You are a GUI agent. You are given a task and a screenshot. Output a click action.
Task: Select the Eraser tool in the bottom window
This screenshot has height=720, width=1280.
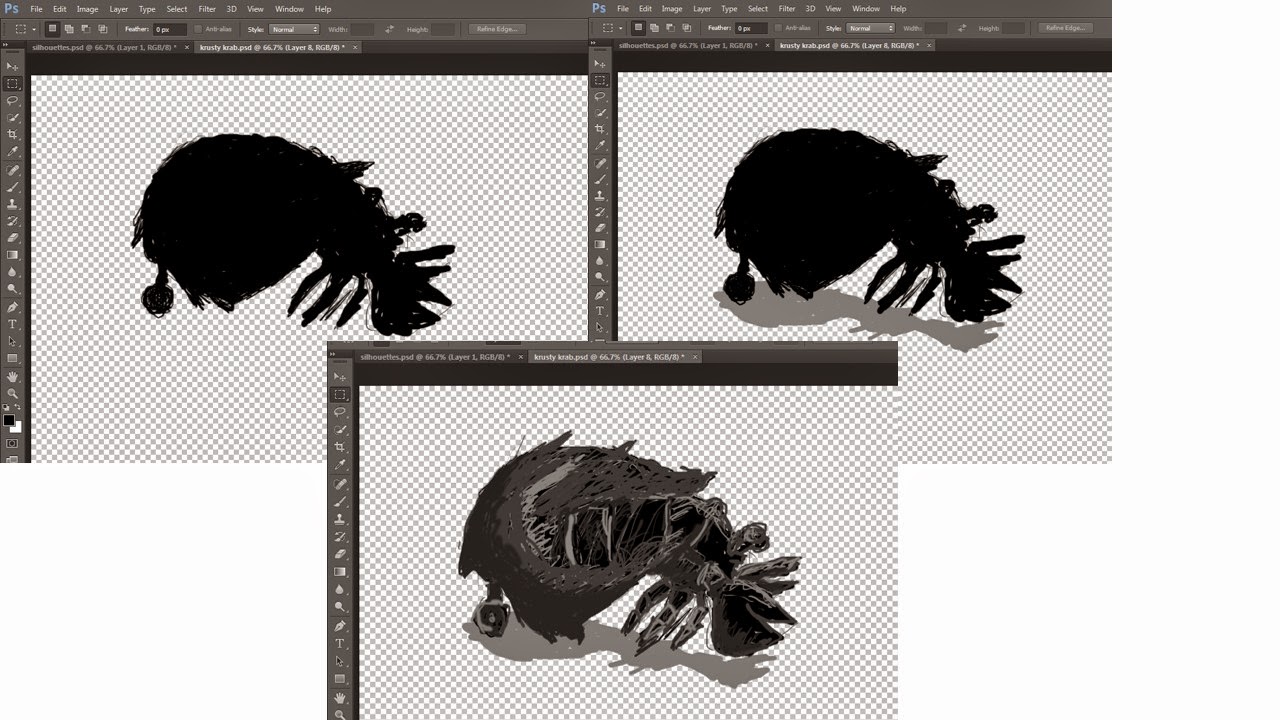(340, 554)
